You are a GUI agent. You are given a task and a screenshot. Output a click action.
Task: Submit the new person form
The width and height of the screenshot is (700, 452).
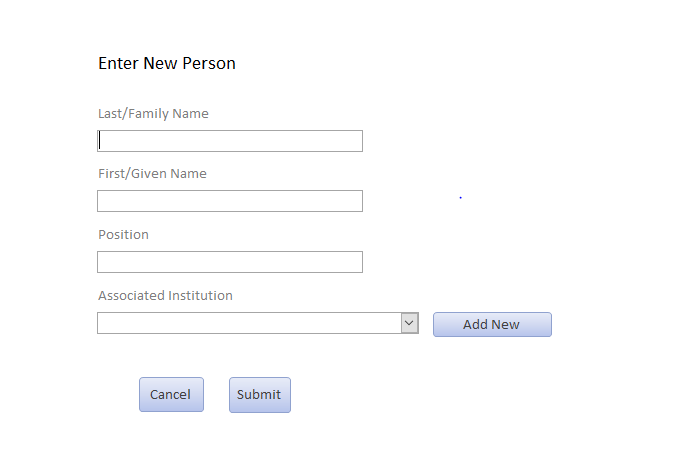(x=260, y=395)
